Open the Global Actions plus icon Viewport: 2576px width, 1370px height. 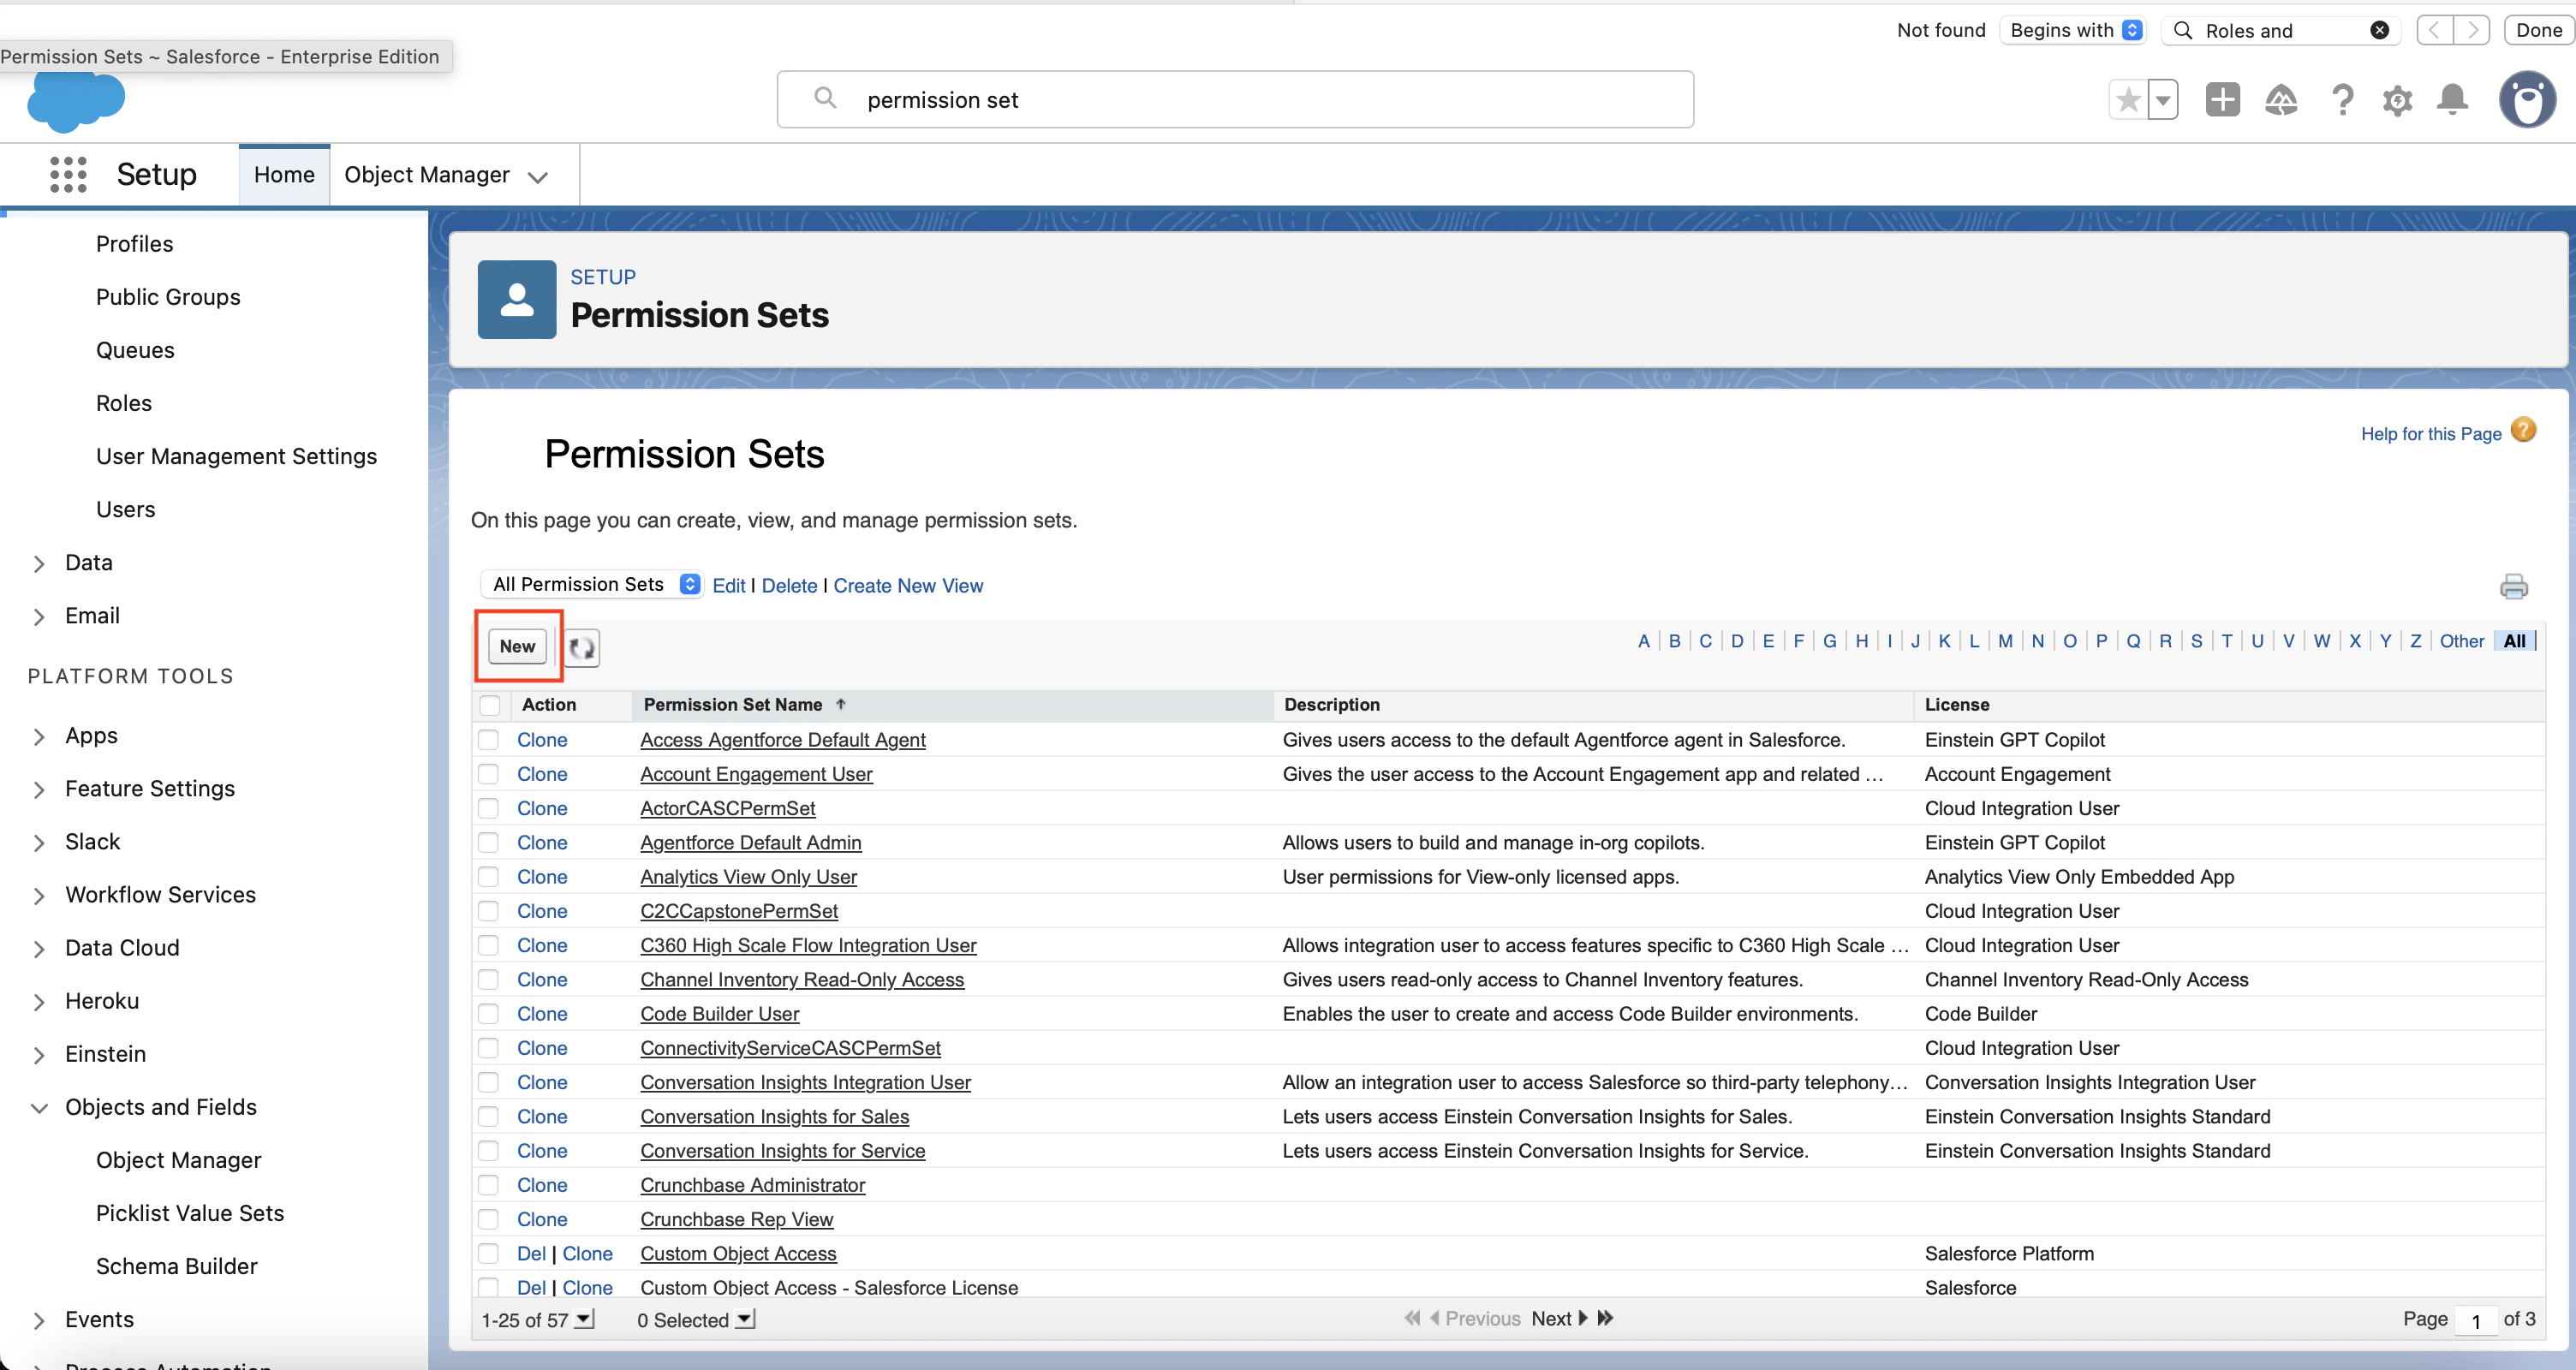click(2222, 100)
